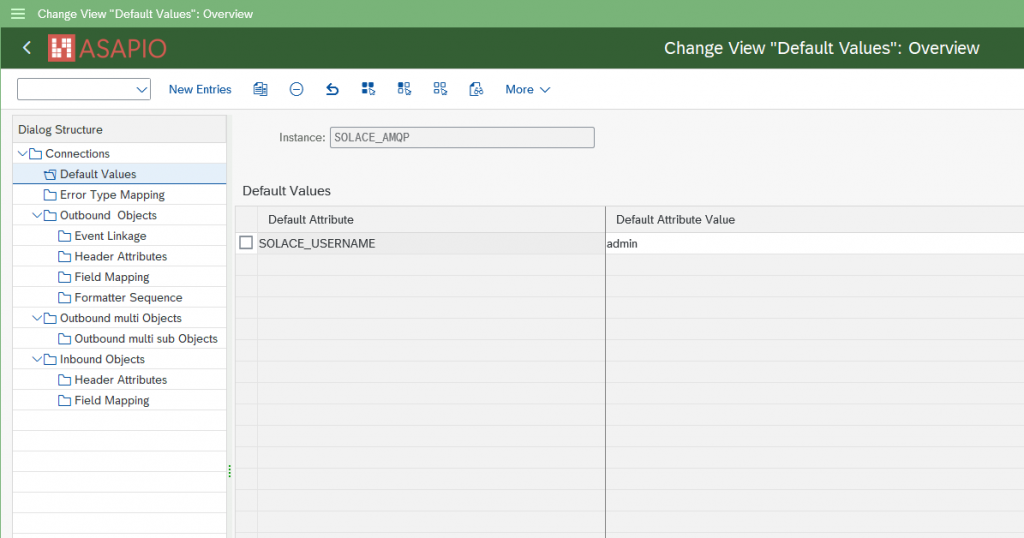Click the New Entries button
The height and width of the screenshot is (538, 1024).
tap(200, 89)
